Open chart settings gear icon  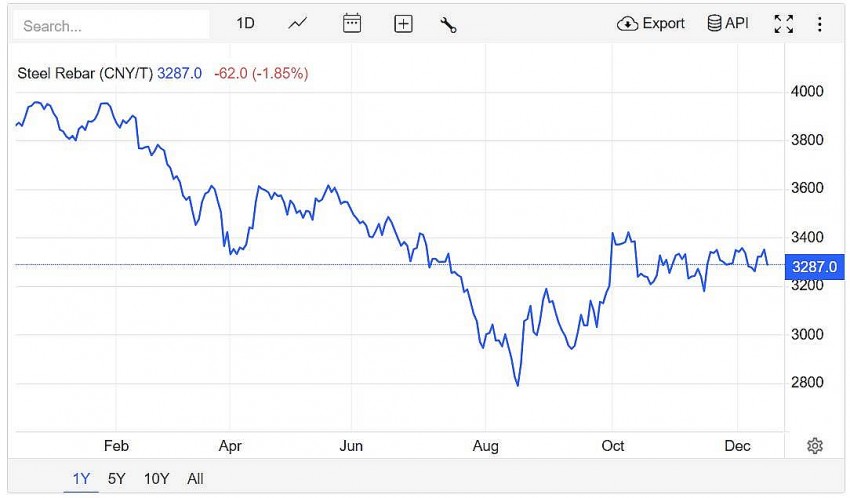(x=815, y=446)
